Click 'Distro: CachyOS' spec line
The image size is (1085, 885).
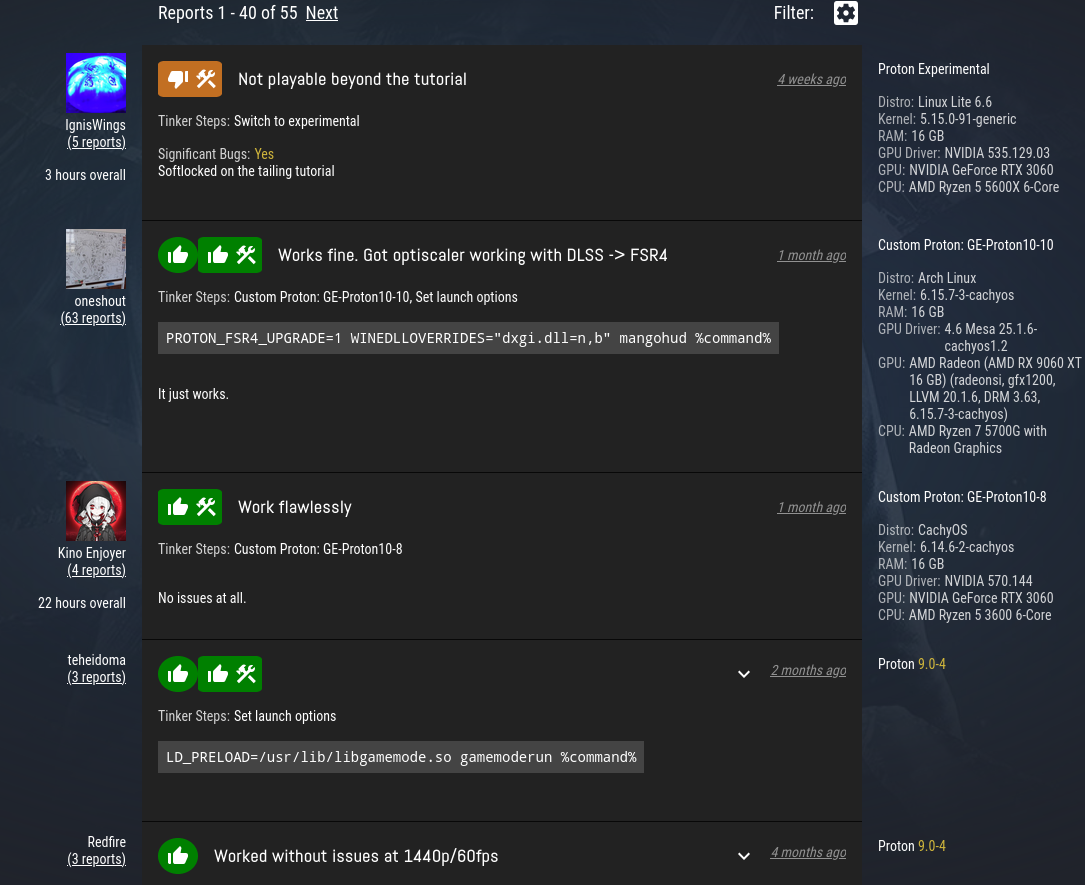coord(922,529)
